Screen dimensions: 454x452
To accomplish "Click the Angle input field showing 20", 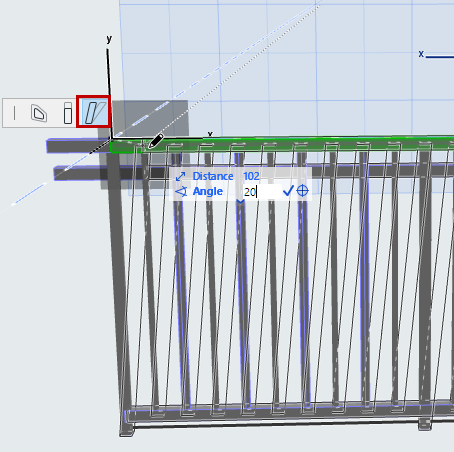I will point(262,192).
